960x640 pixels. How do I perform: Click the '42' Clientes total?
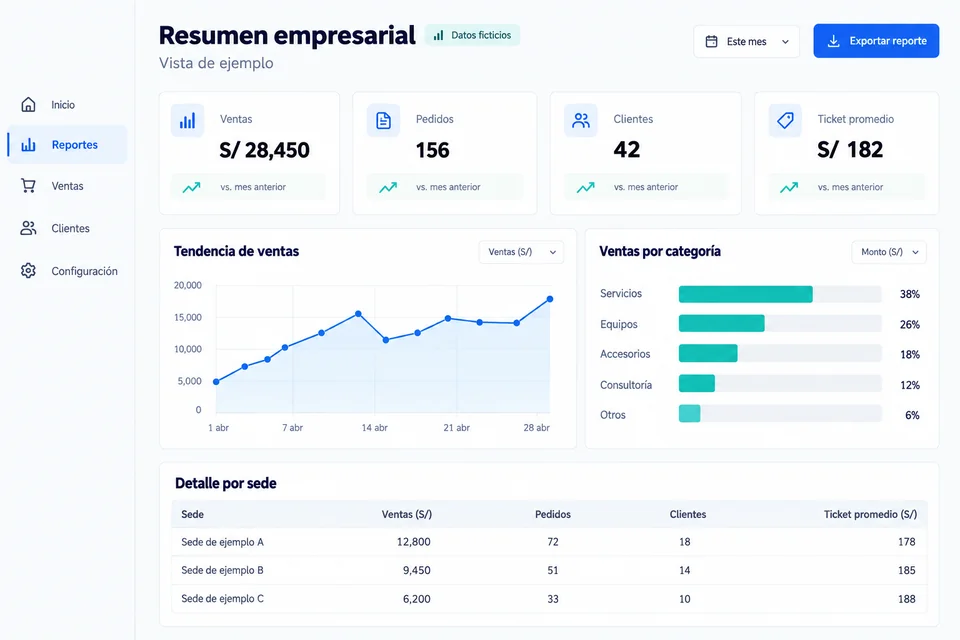627,149
